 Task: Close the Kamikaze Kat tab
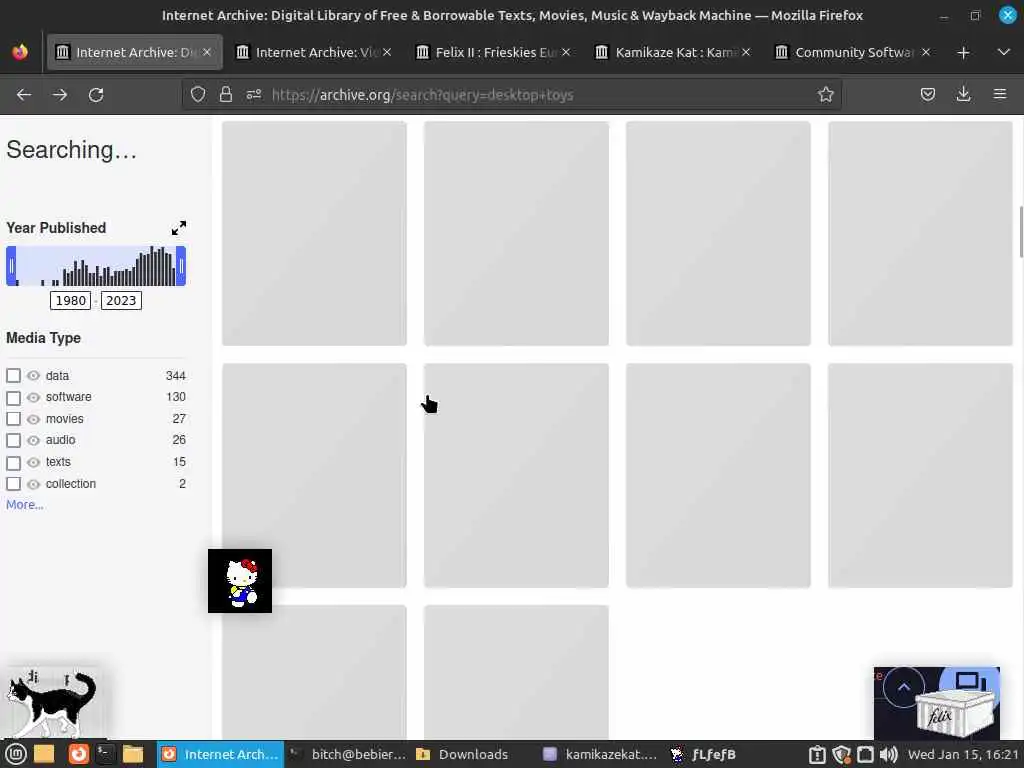coord(746,52)
